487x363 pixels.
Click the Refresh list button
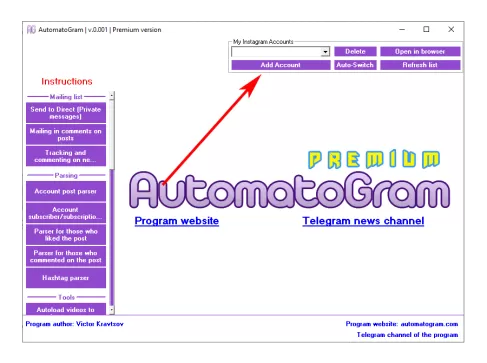(x=420, y=65)
